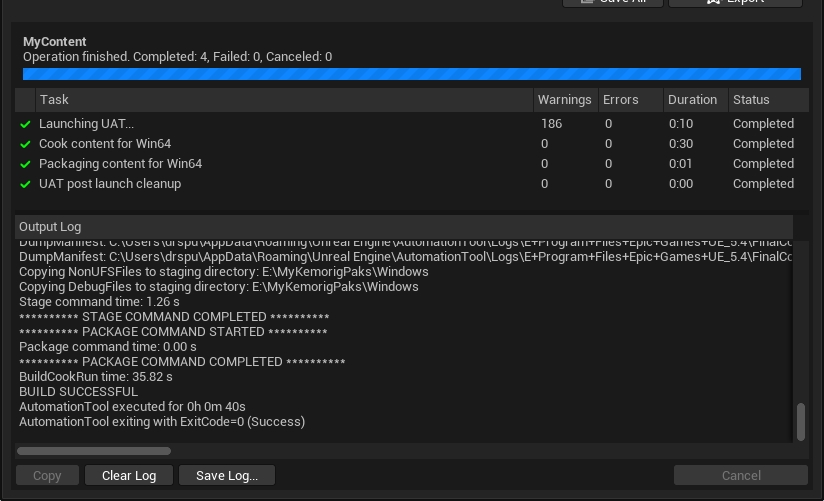Sort by the Warnings column header
824x501 pixels.
click(564, 100)
